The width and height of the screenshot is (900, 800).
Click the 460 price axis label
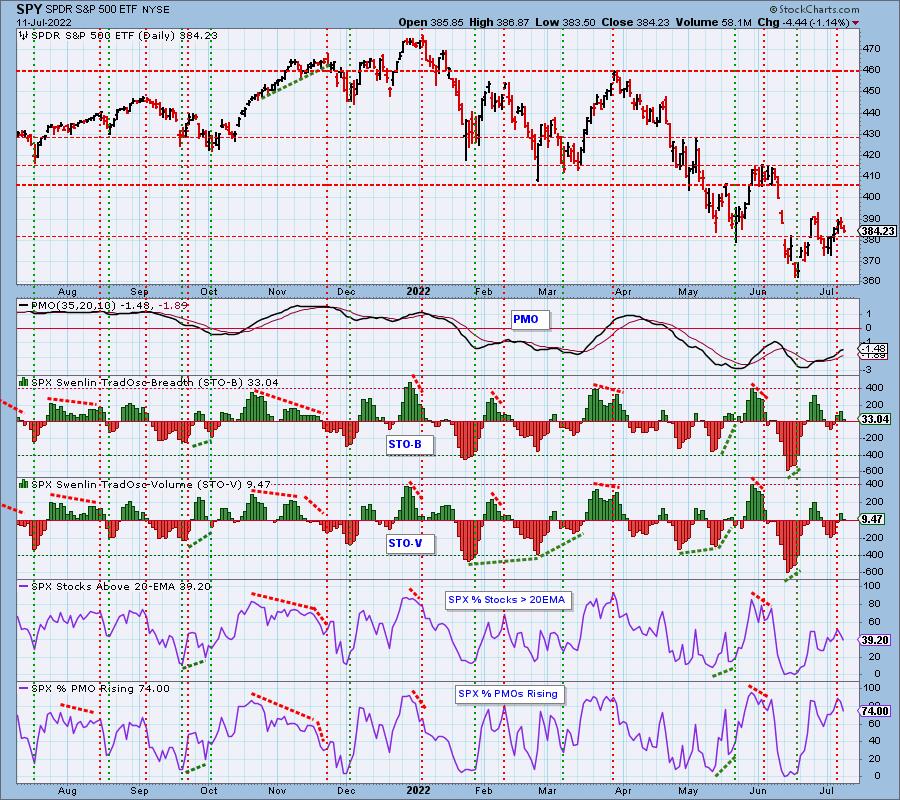pos(872,70)
